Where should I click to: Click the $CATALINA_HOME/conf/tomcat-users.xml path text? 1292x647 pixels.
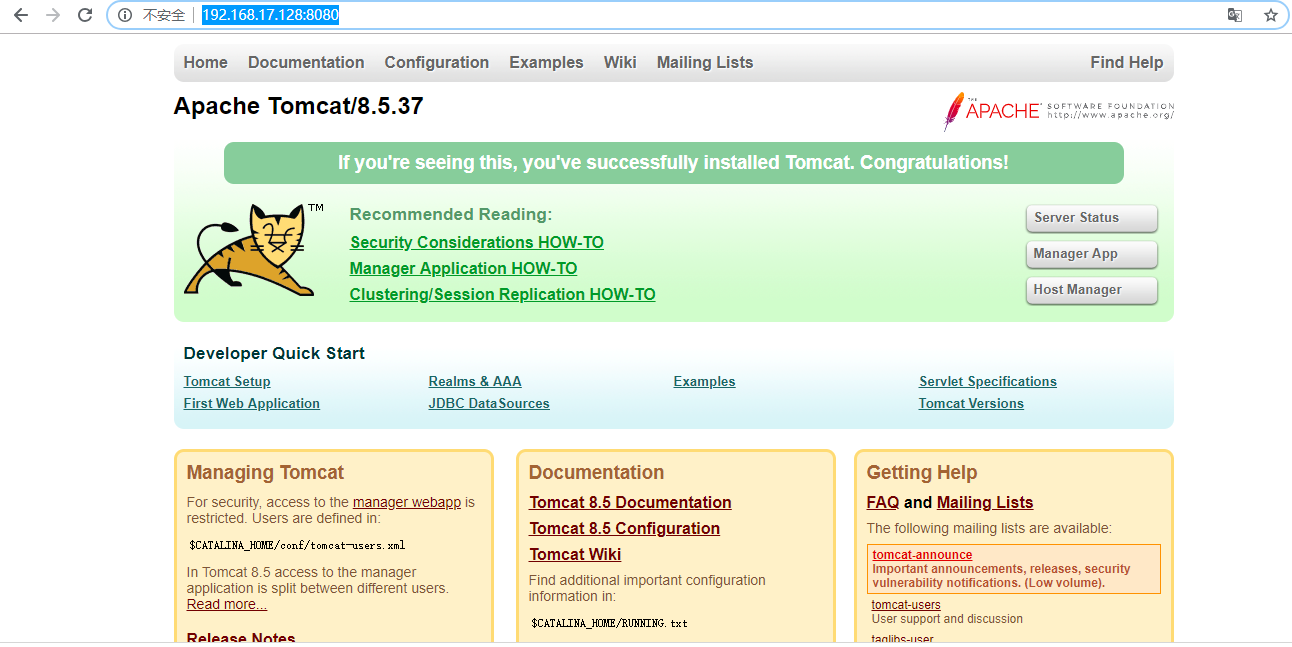(x=297, y=546)
